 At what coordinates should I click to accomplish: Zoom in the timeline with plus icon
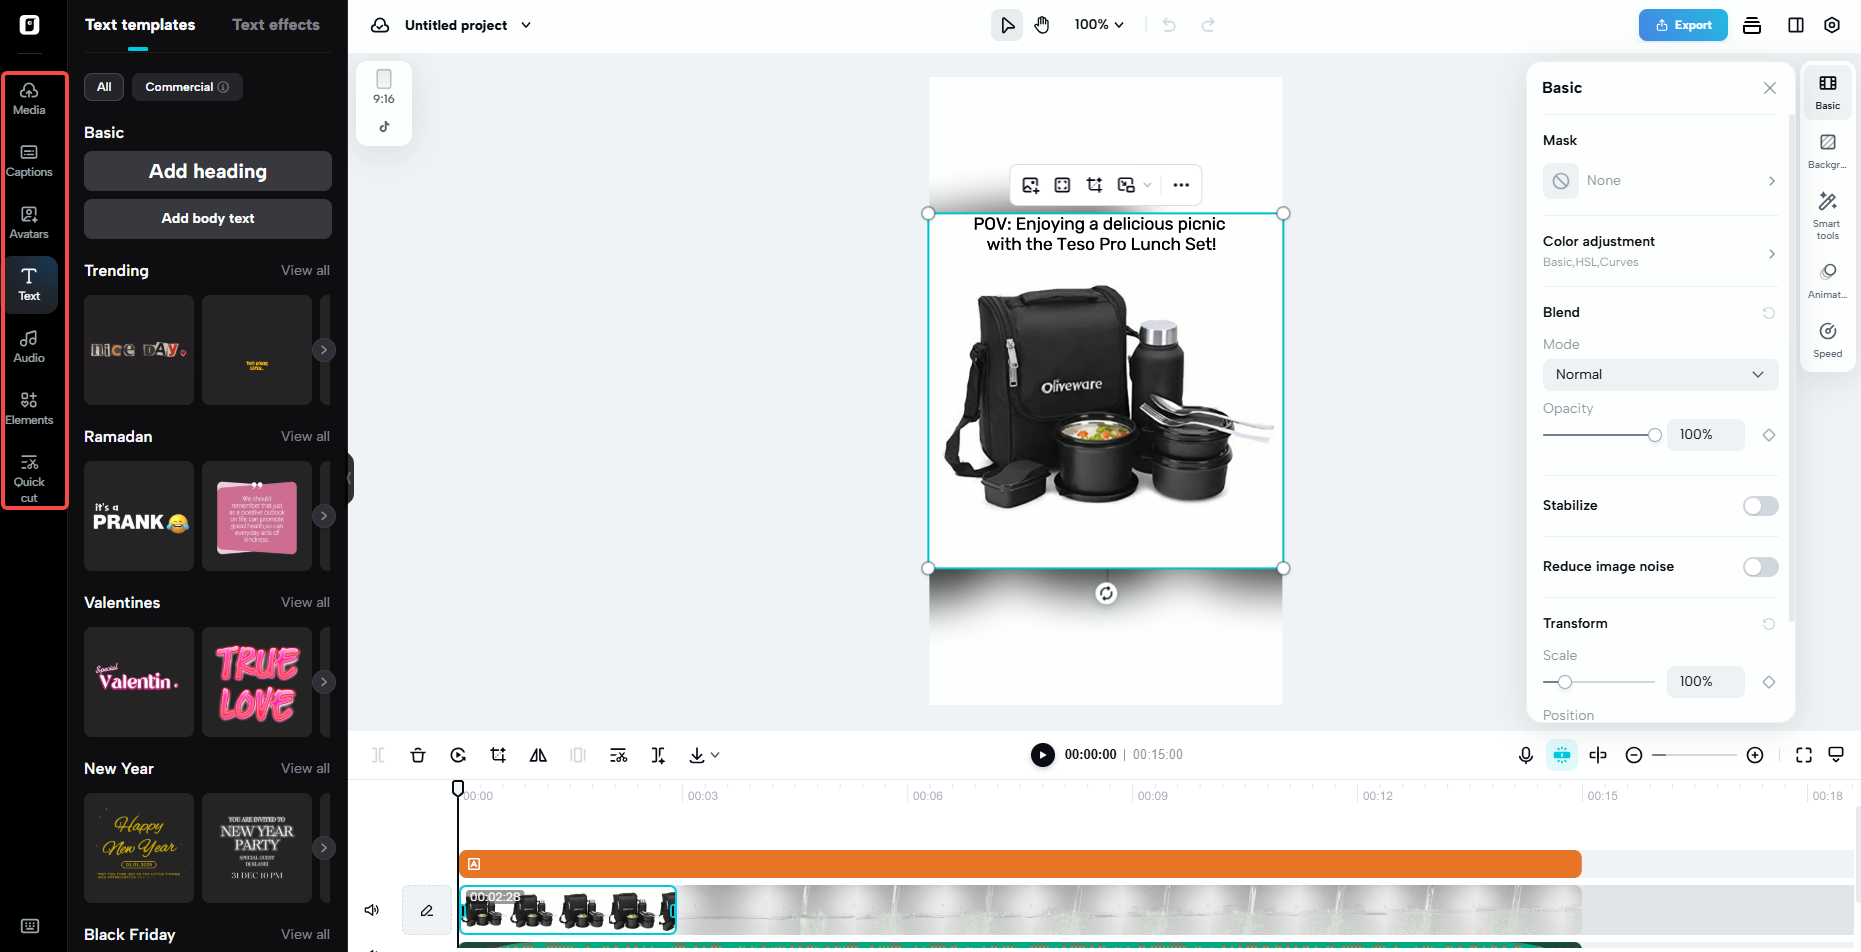[x=1755, y=755]
